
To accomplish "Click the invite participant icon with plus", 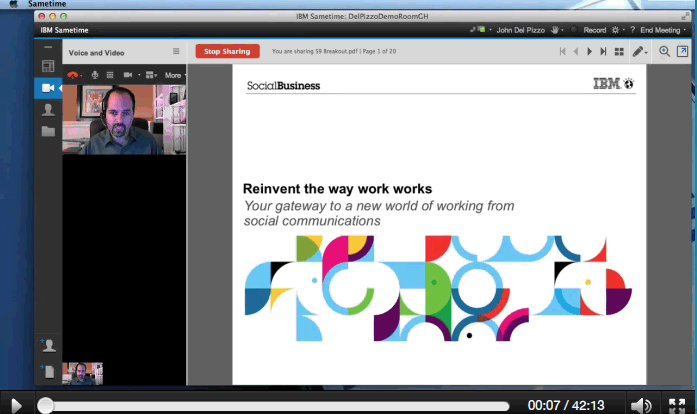I will point(48,345).
